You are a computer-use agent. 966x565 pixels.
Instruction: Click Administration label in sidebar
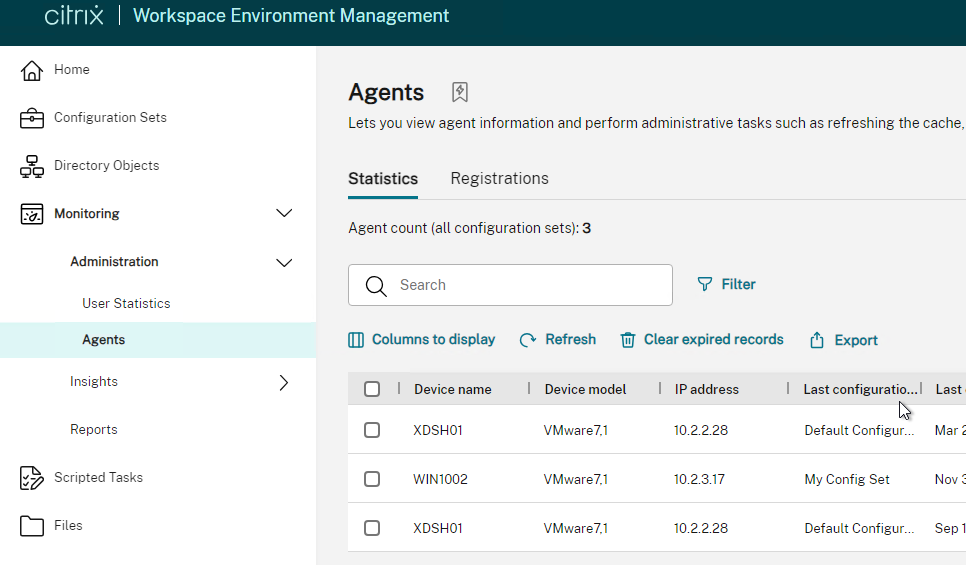coord(114,262)
